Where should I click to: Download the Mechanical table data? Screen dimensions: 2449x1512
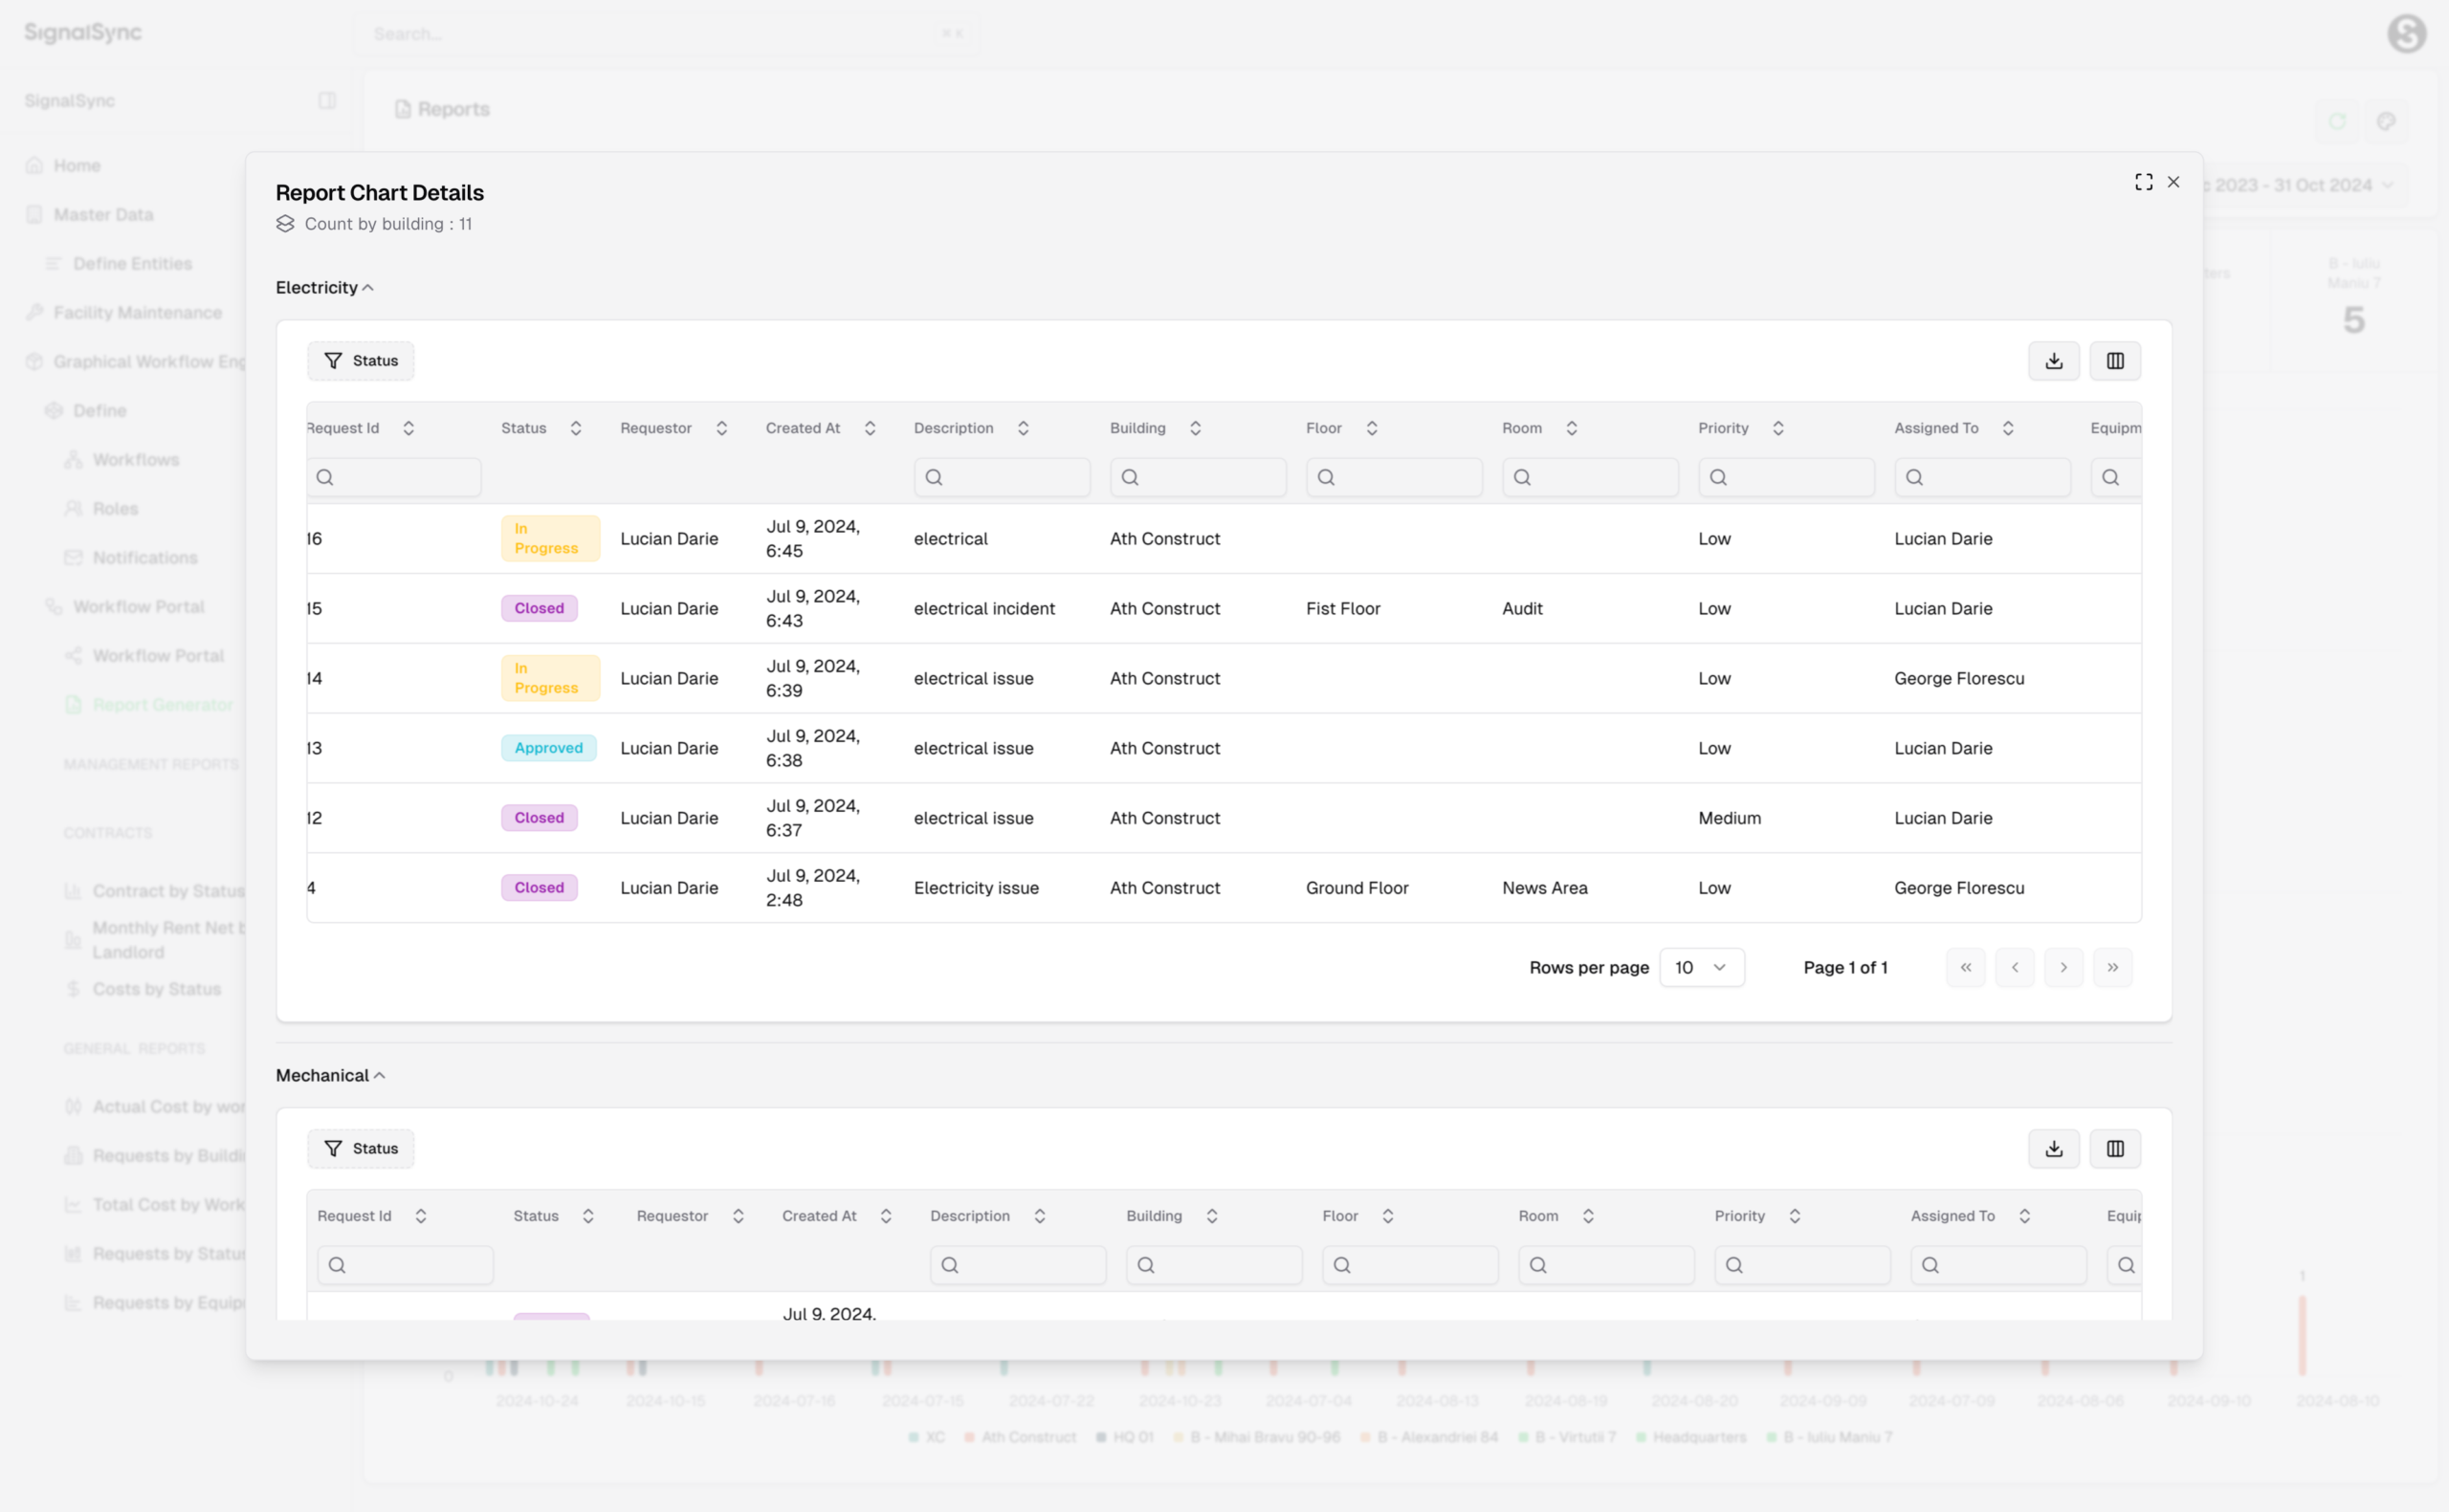click(2053, 1148)
